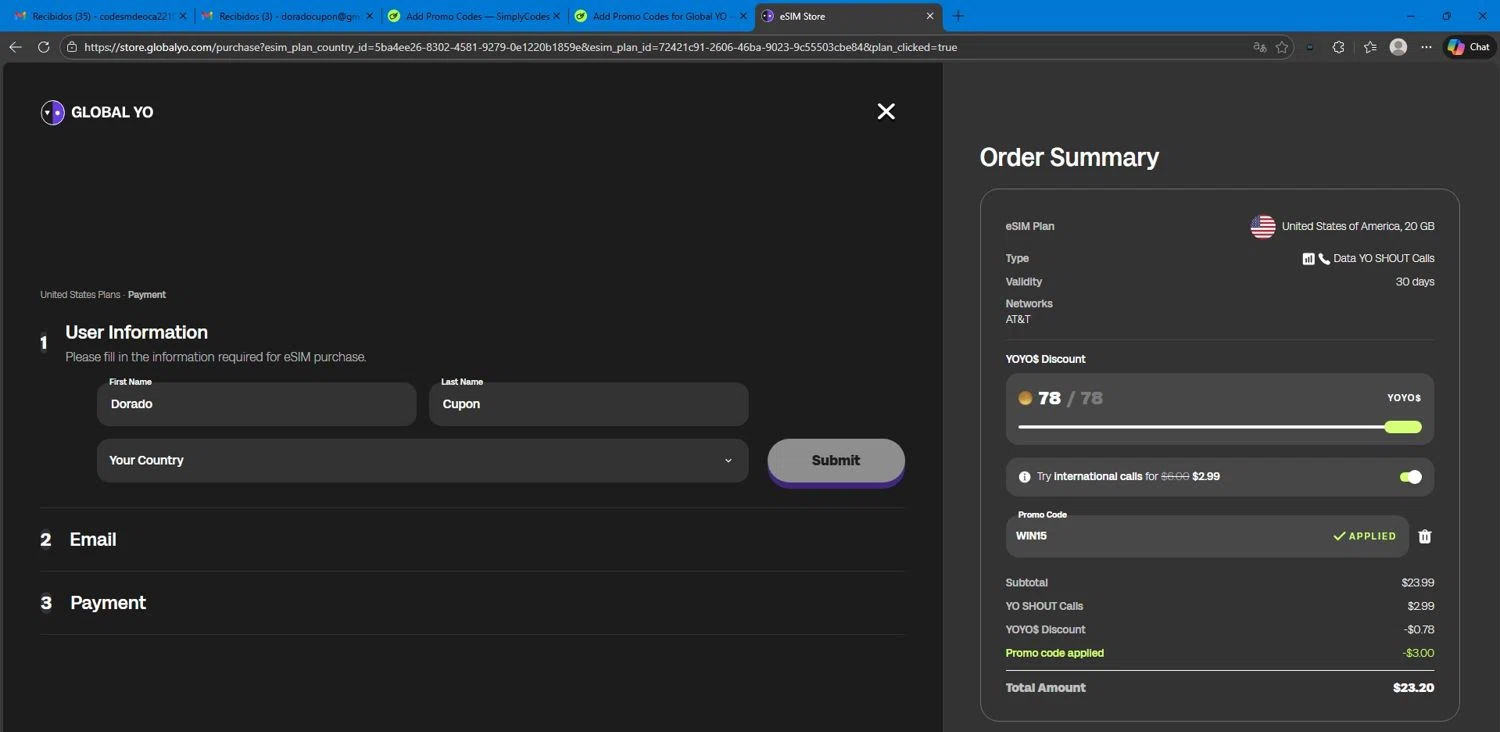This screenshot has height=732, width=1500.
Task: Click the Subtotal $23.99 value
Action: pyautogui.click(x=1418, y=583)
